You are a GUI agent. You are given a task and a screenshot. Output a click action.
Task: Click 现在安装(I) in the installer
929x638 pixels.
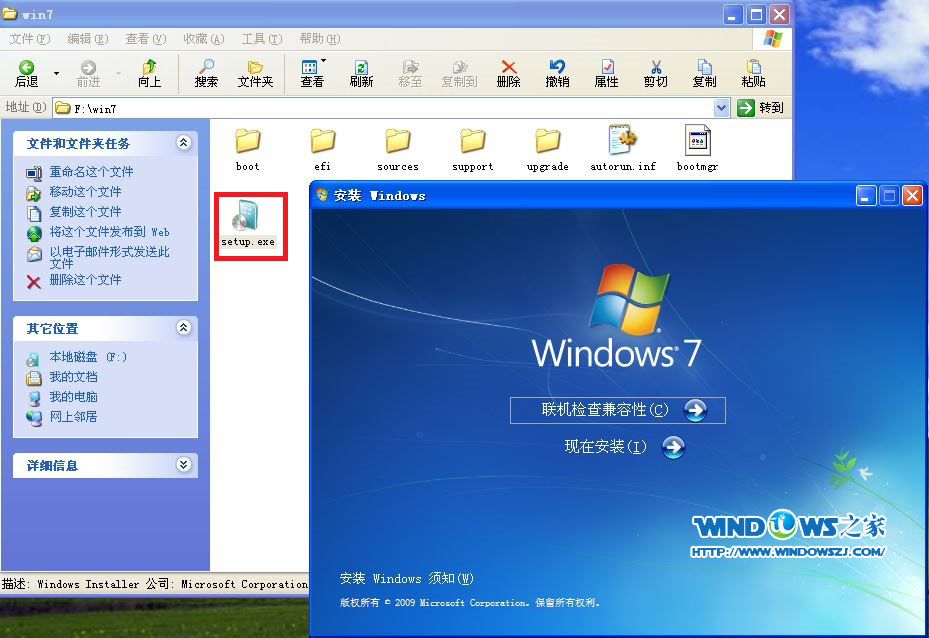[x=624, y=447]
